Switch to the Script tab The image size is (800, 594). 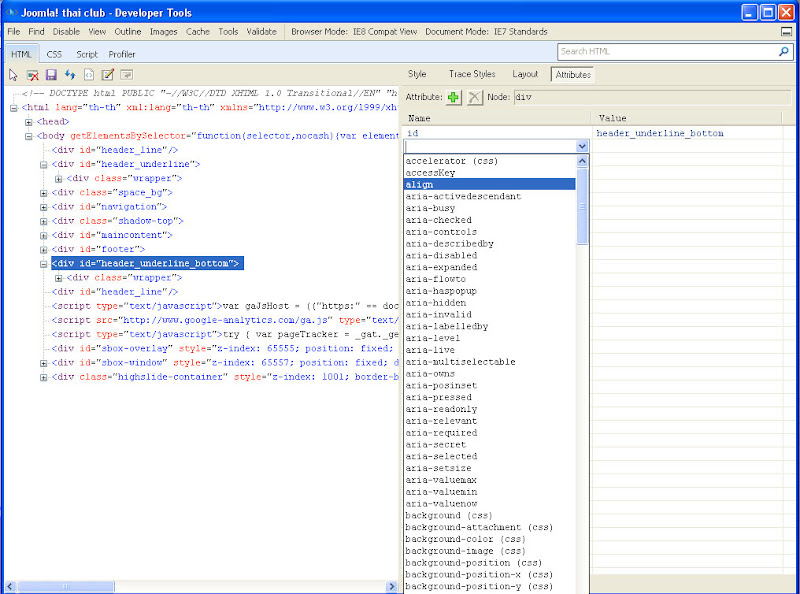[87, 54]
